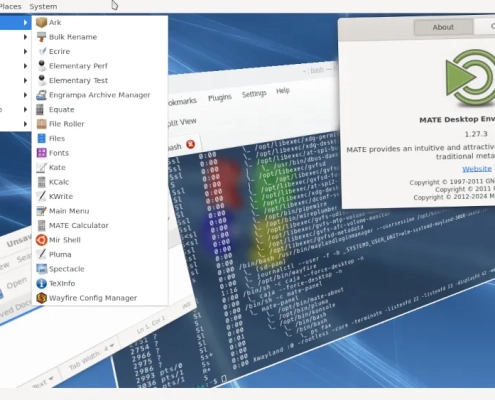Click the Engrampa Archive Manager icon
Image resolution: width=495 pixels, height=400 pixels.
tap(41, 95)
